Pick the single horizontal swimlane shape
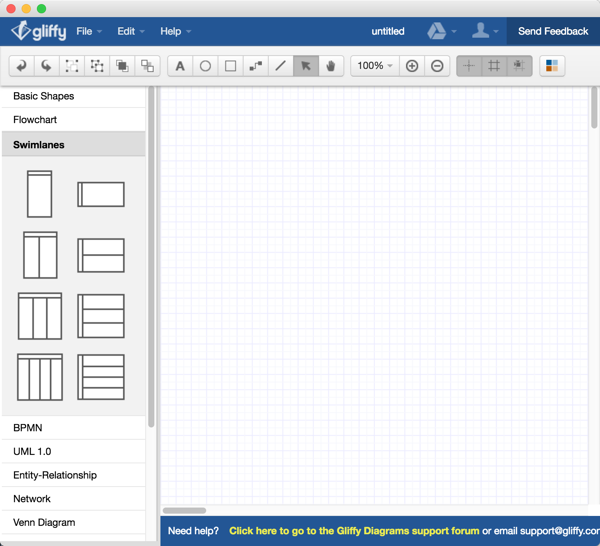600x546 pixels. click(101, 194)
